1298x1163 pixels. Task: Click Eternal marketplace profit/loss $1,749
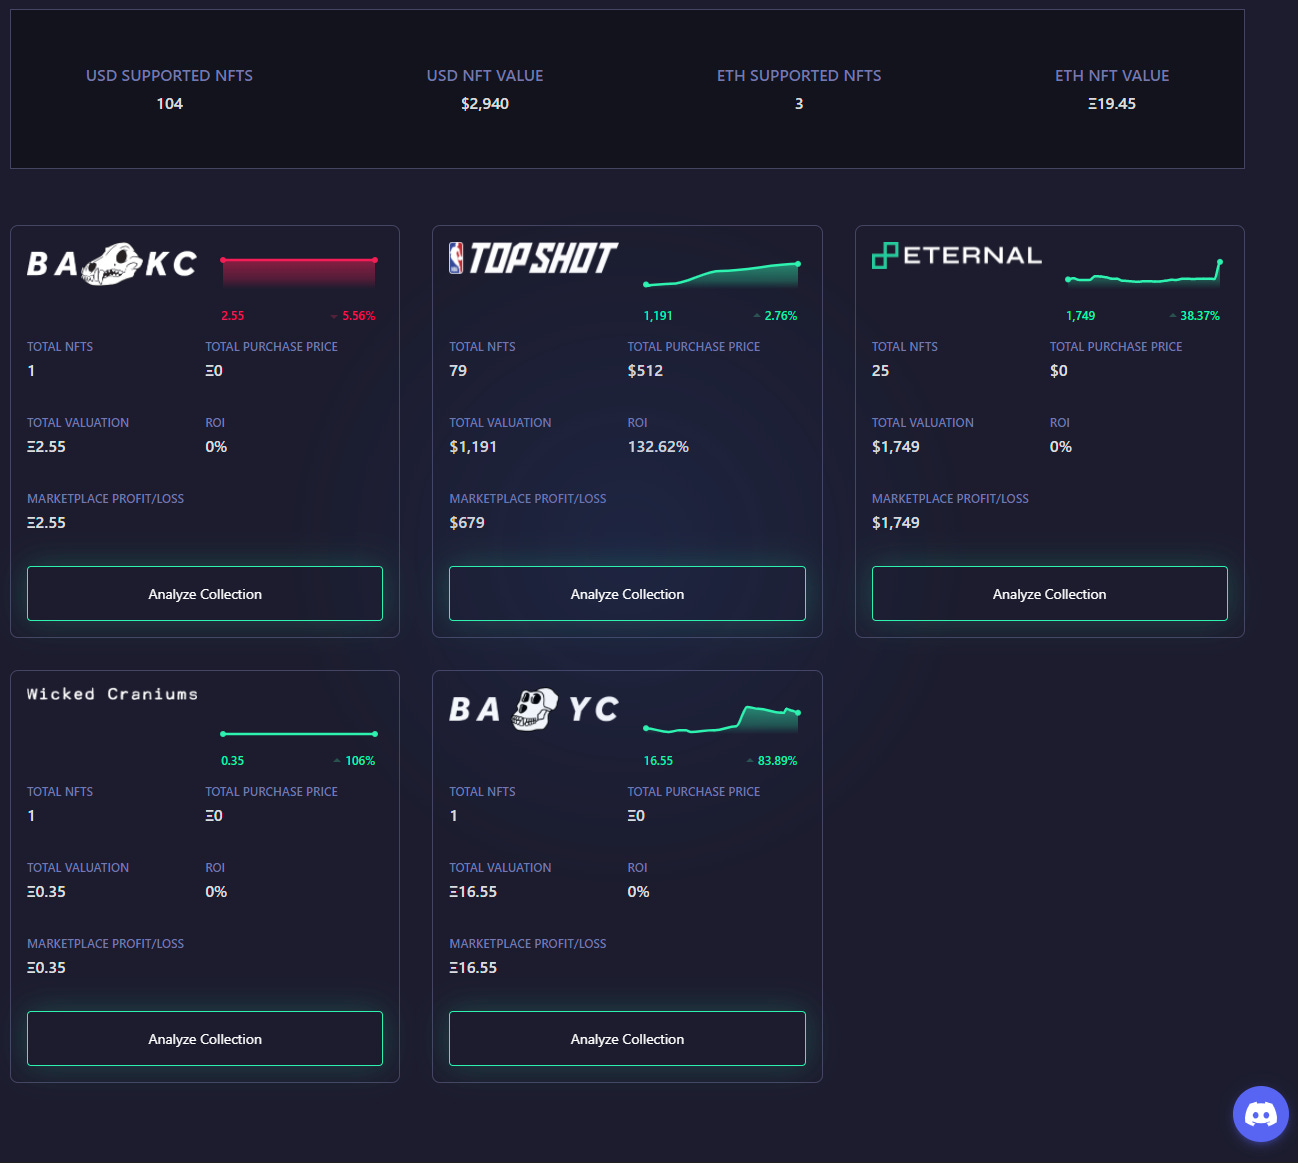pos(895,523)
